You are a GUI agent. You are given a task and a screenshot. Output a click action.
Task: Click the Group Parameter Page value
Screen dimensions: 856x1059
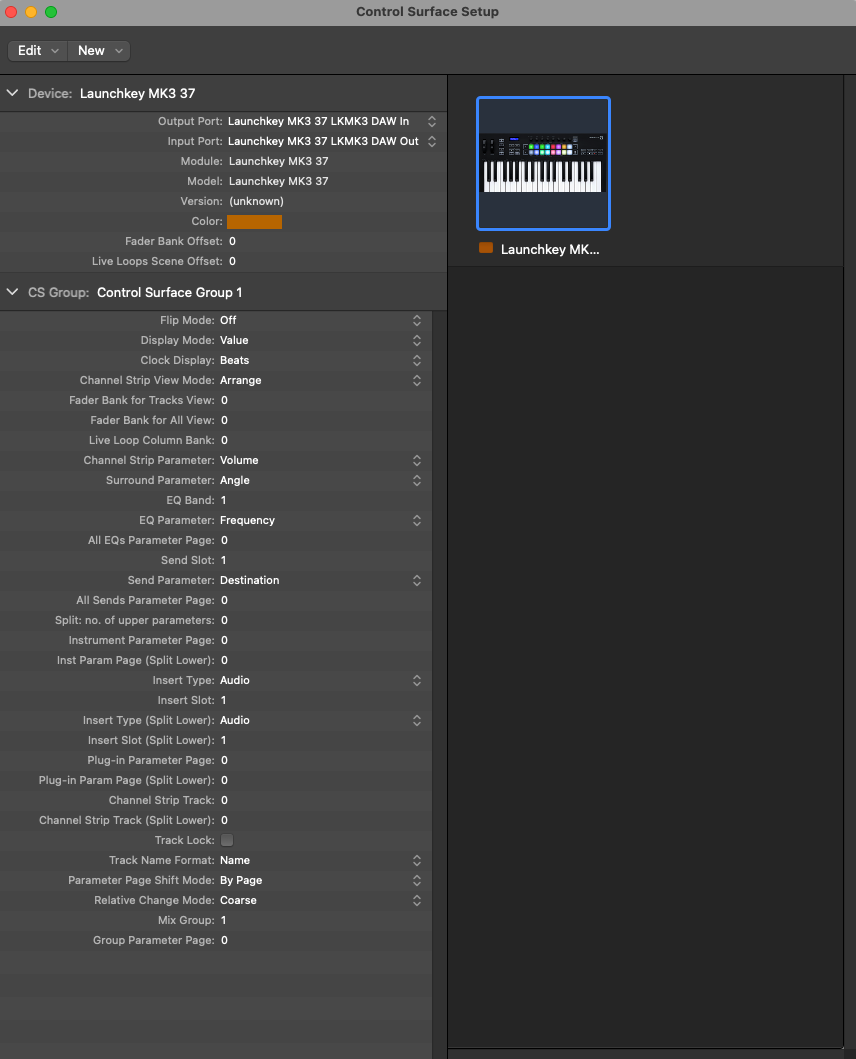click(x=224, y=940)
